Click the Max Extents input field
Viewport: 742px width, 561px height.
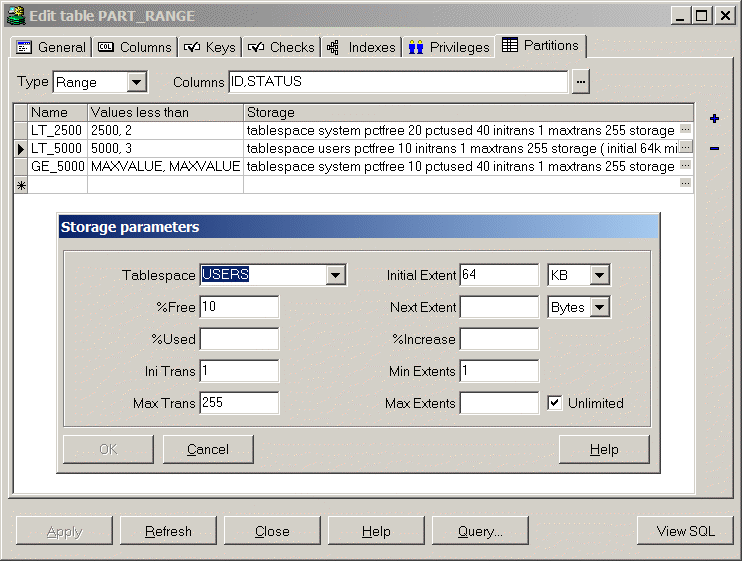click(x=499, y=403)
